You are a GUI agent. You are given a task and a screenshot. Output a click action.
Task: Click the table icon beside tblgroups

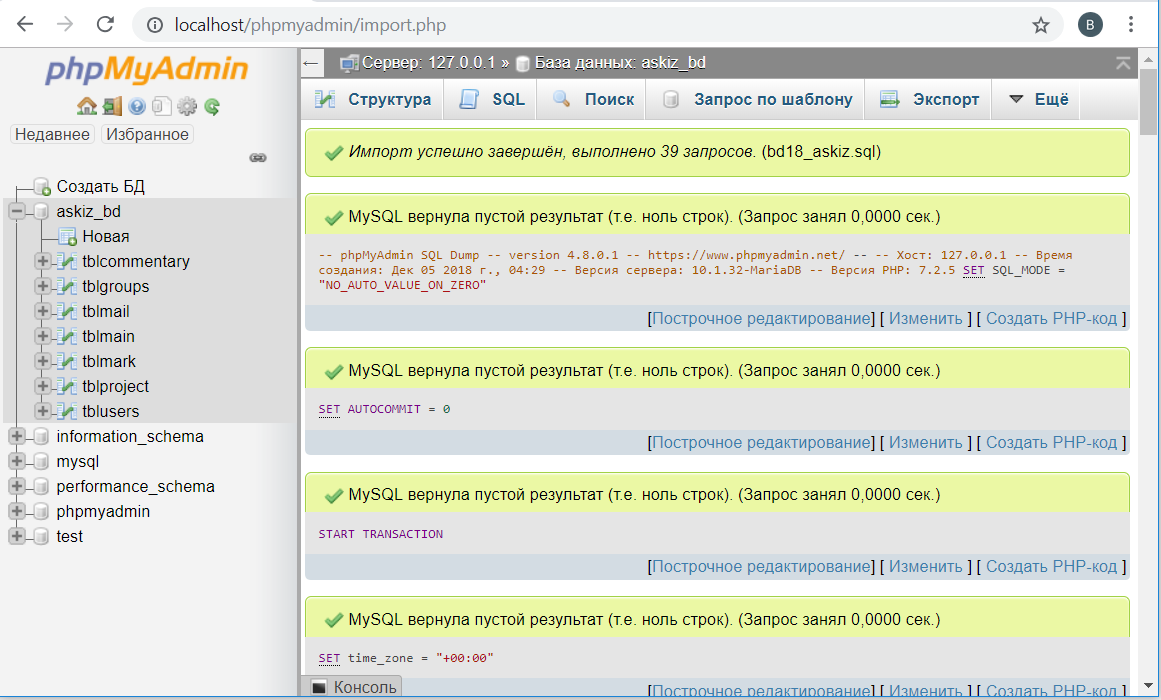[67, 287]
